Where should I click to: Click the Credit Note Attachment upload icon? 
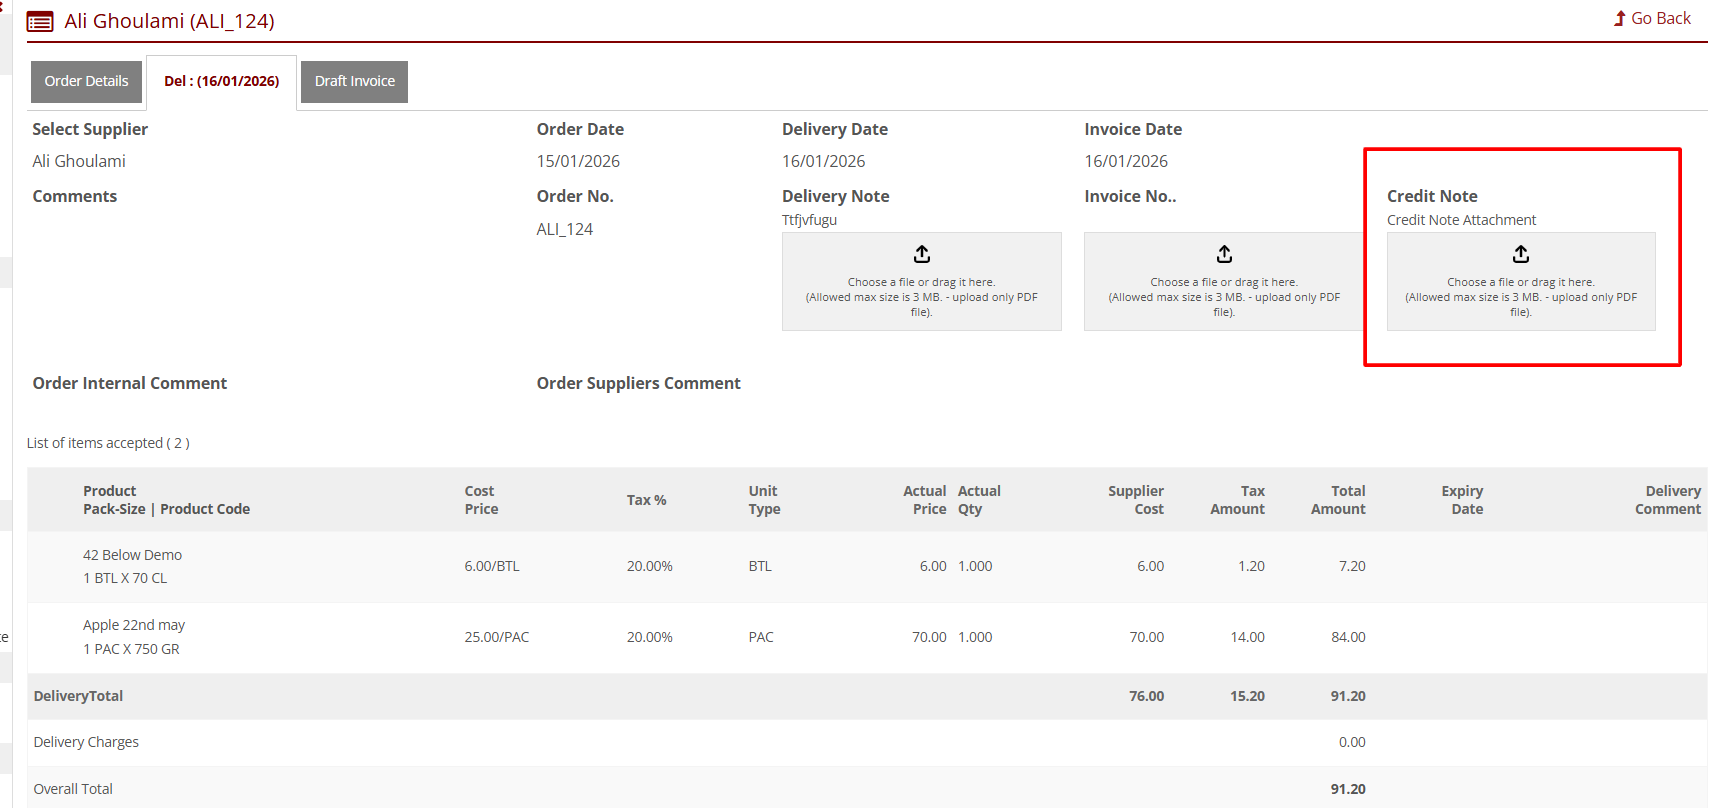[x=1520, y=254]
